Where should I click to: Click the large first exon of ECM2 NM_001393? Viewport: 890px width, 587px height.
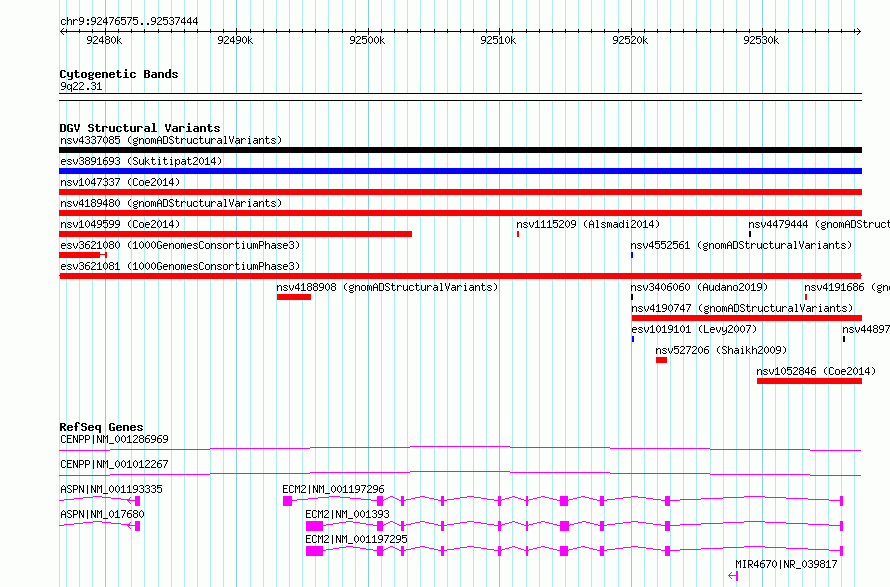pyautogui.click(x=314, y=526)
